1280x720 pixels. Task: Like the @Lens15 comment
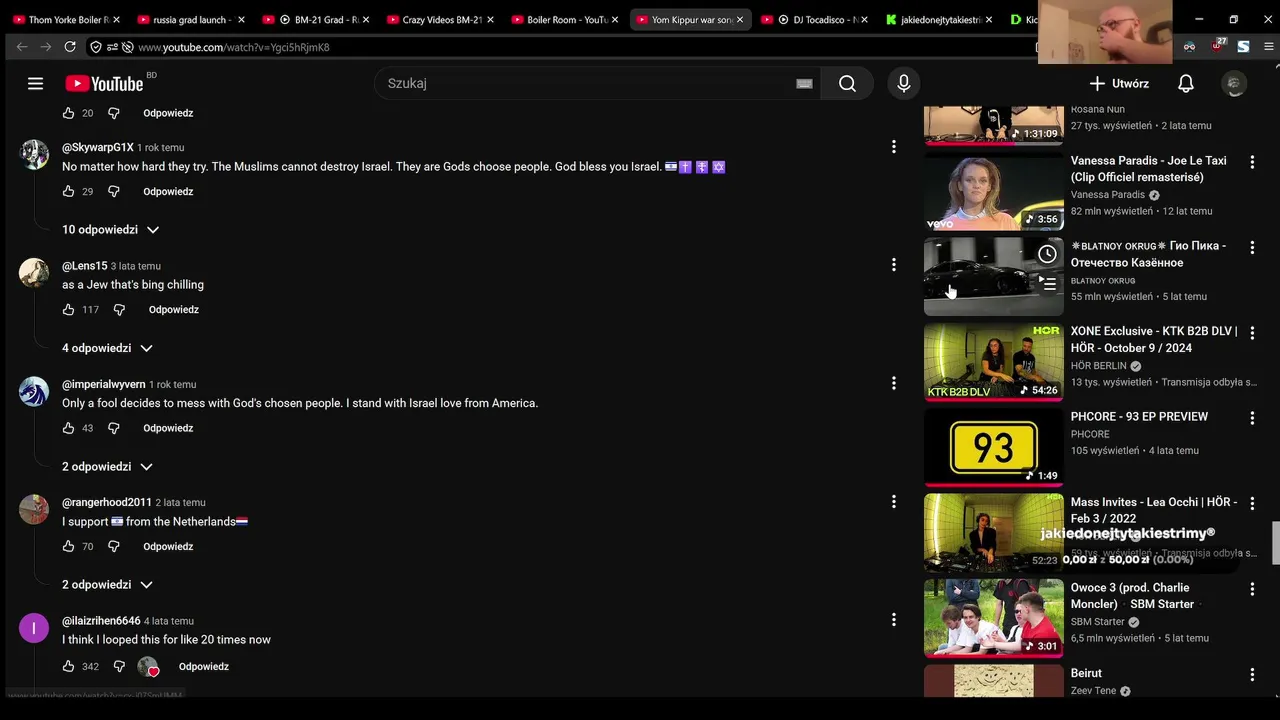69,310
